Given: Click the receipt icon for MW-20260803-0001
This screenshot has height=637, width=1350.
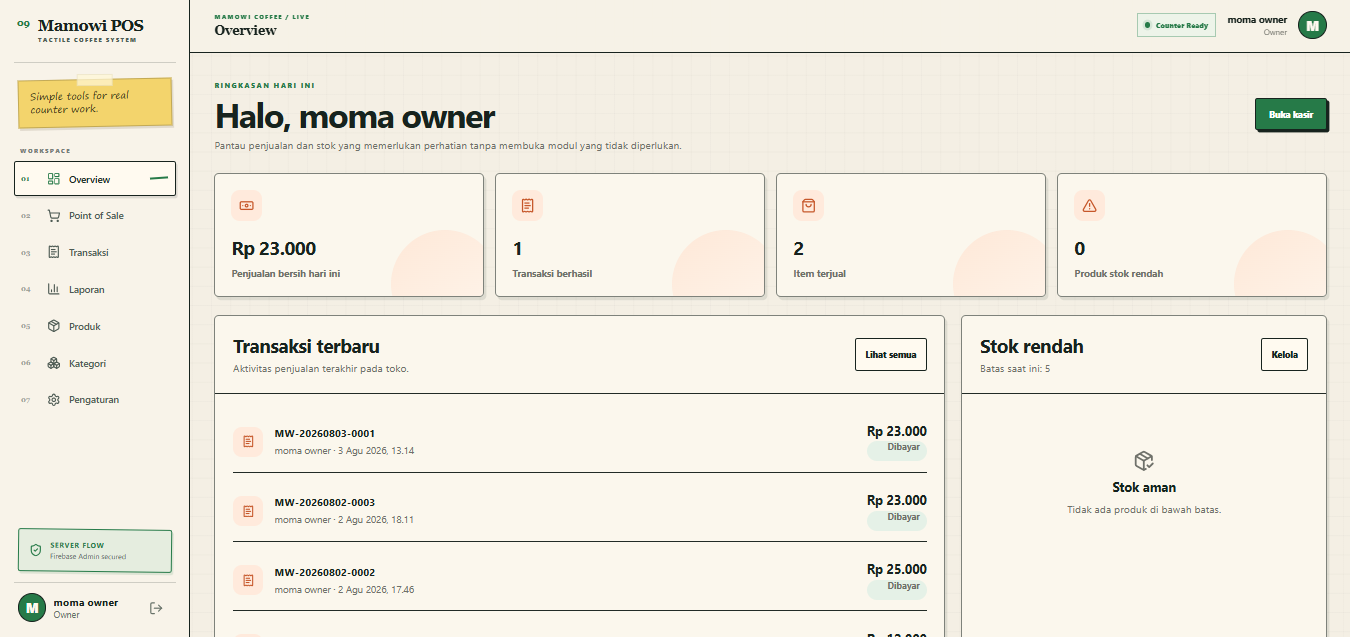Looking at the screenshot, I should [248, 441].
